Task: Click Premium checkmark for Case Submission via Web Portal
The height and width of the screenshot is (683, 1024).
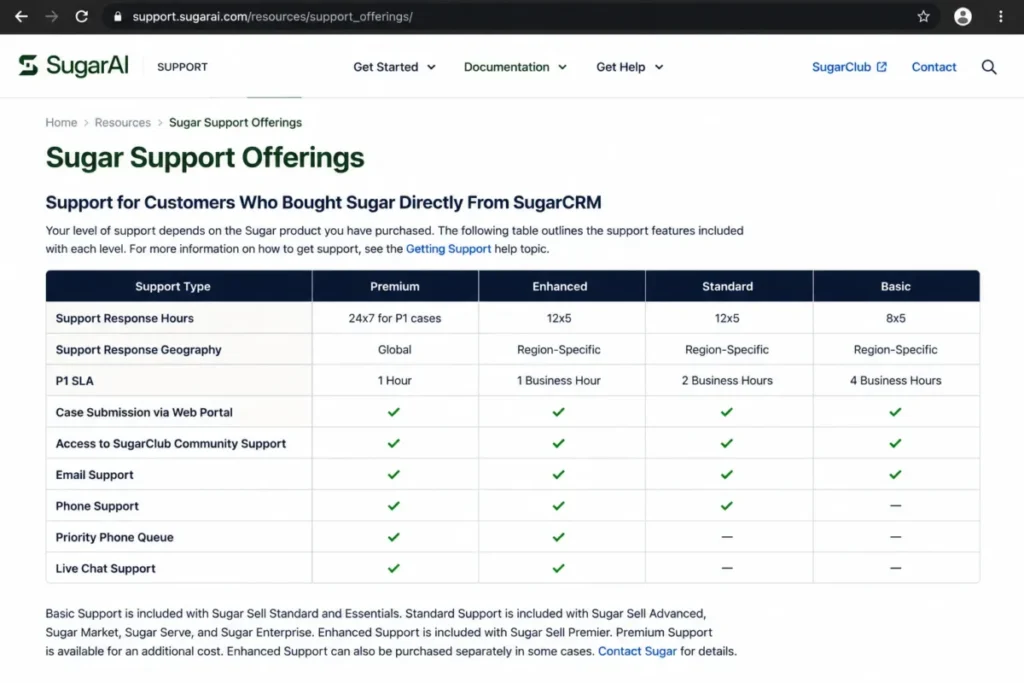Action: pyautogui.click(x=394, y=412)
